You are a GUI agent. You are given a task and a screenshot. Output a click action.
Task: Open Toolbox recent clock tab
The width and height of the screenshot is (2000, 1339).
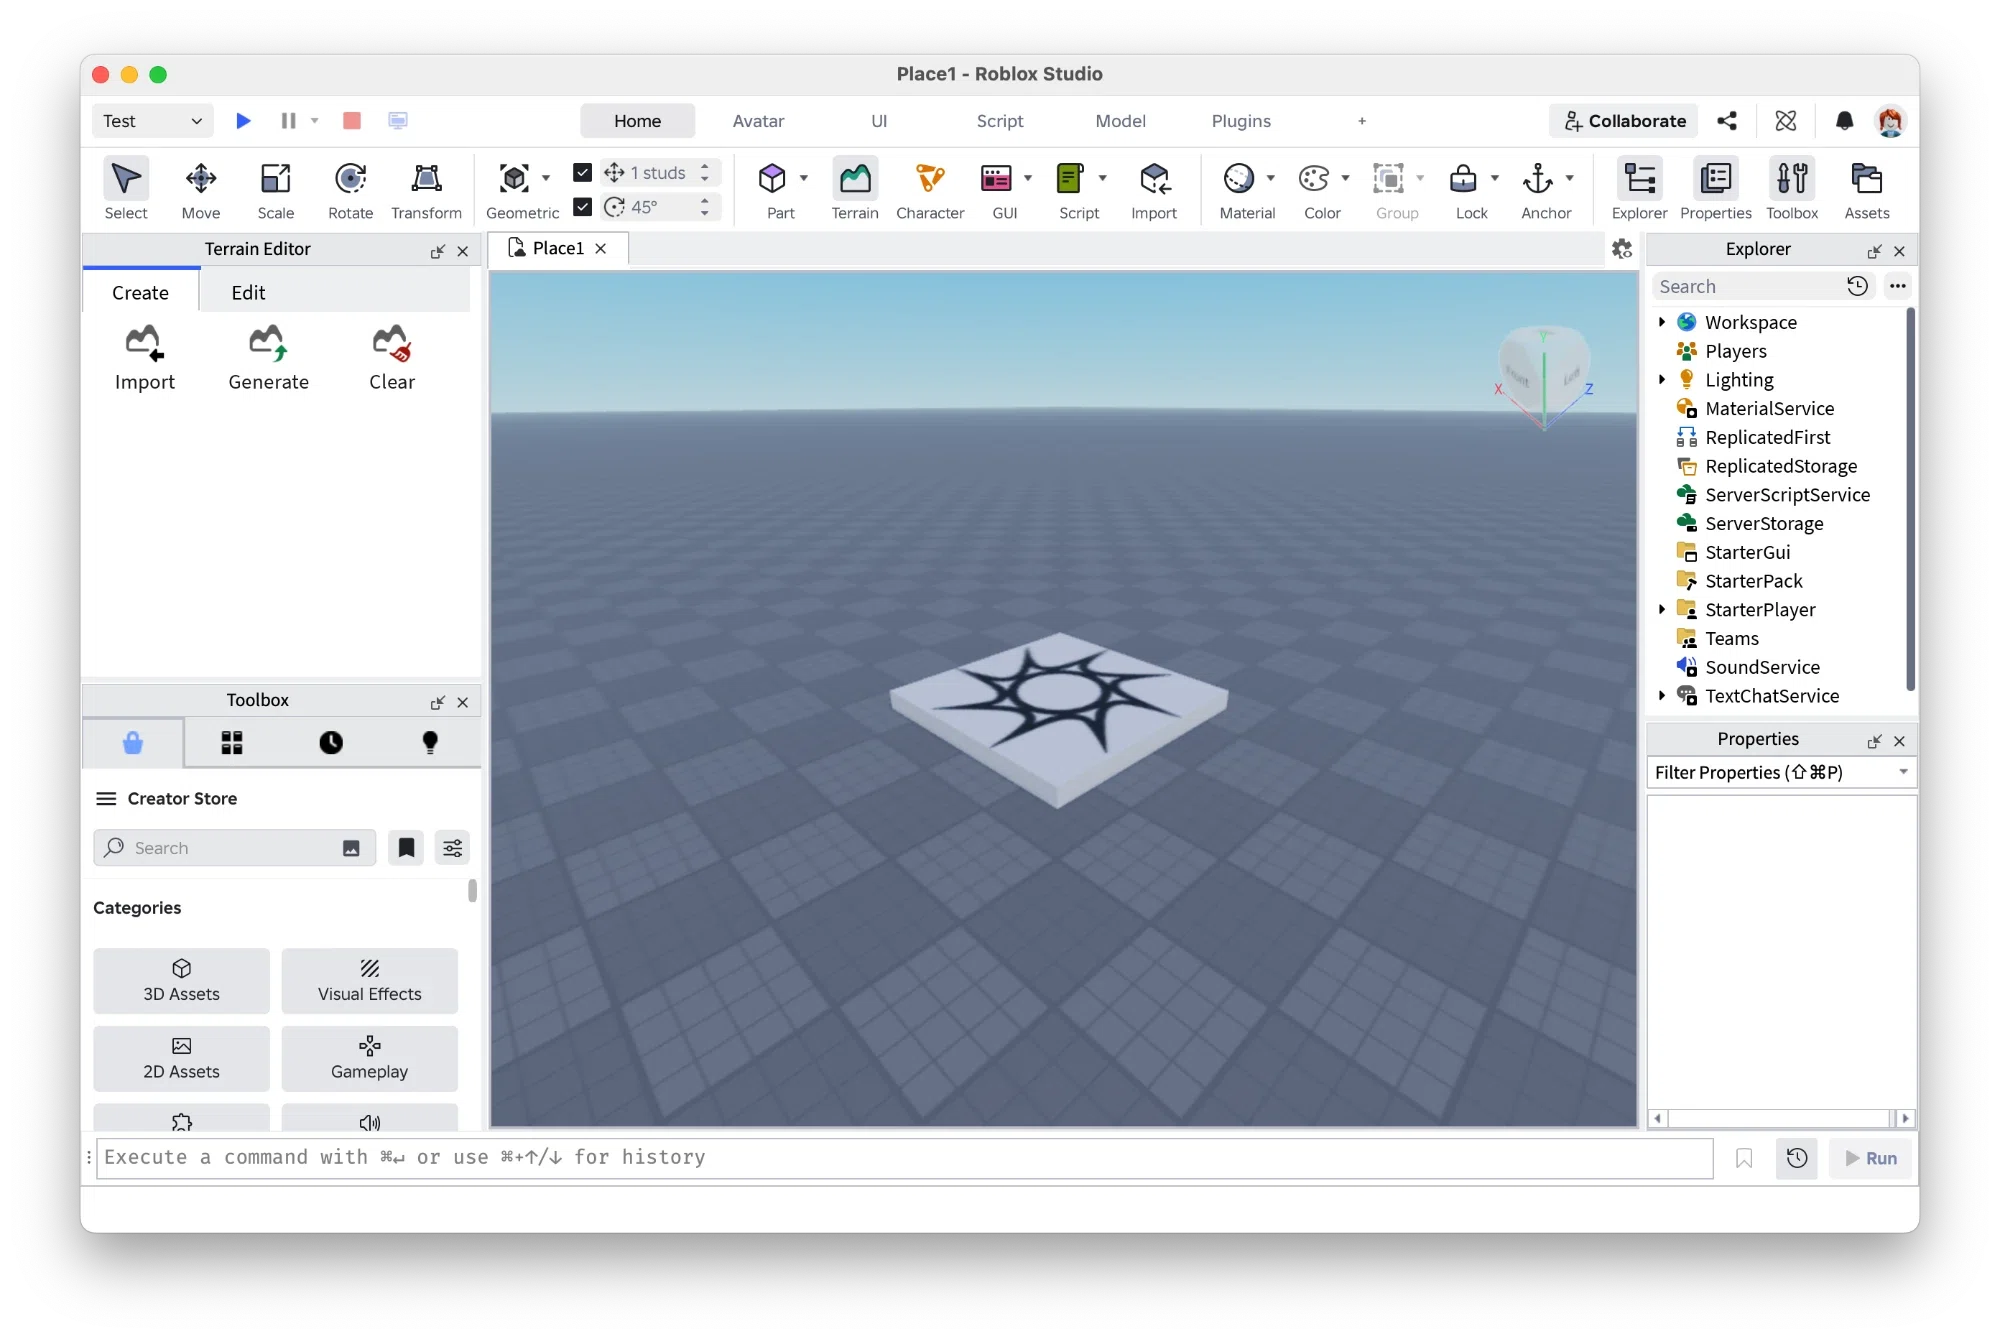(x=331, y=742)
